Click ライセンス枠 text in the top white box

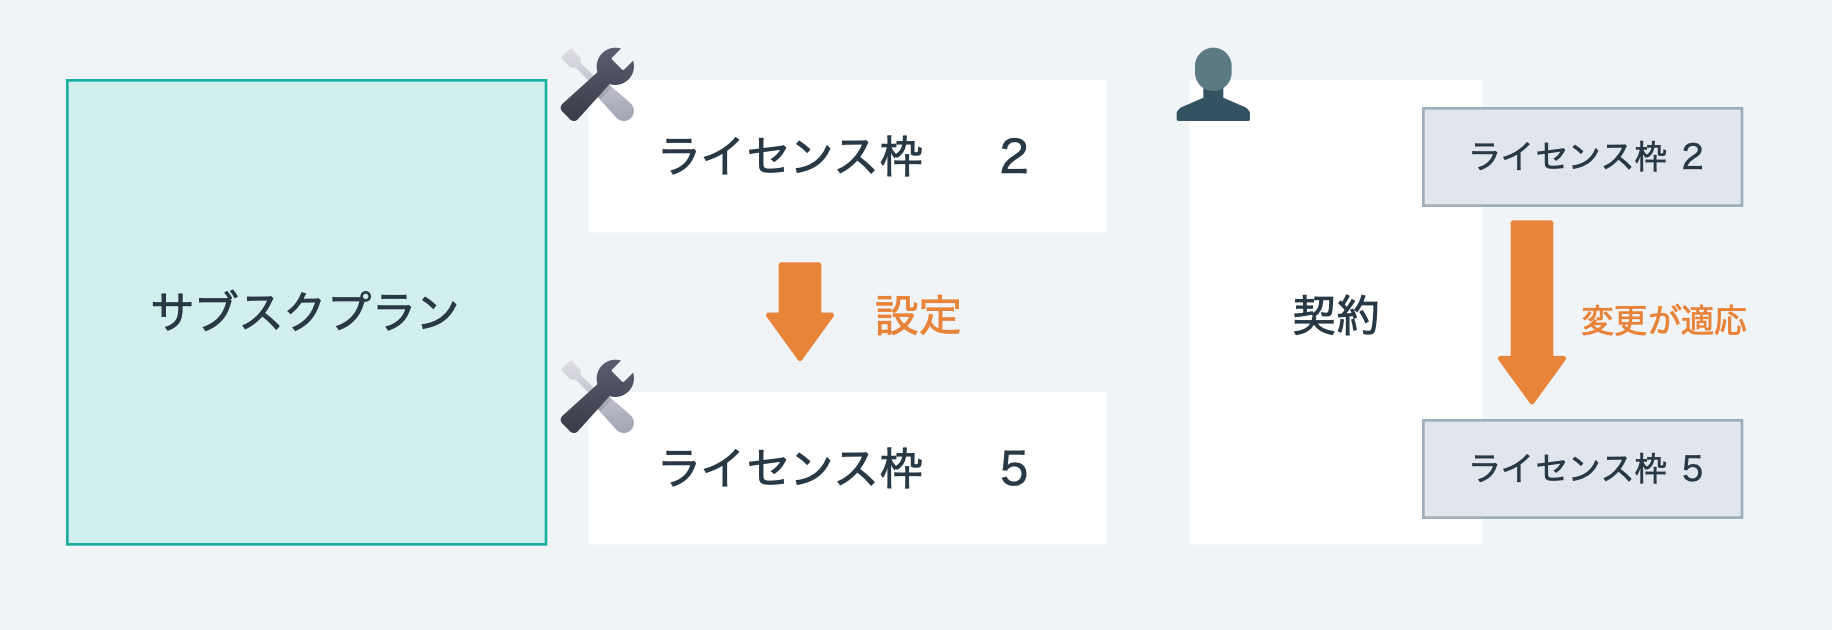tap(791, 157)
